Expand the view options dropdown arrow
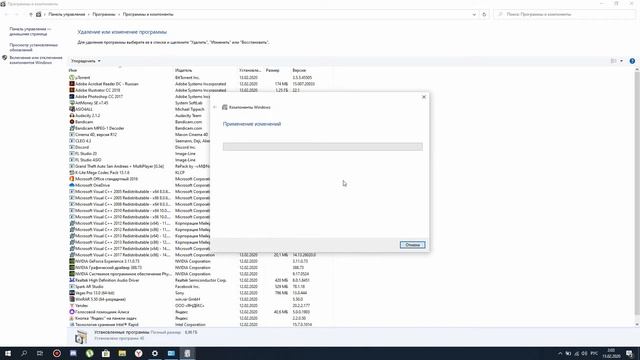640x360 pixels. click(622, 61)
